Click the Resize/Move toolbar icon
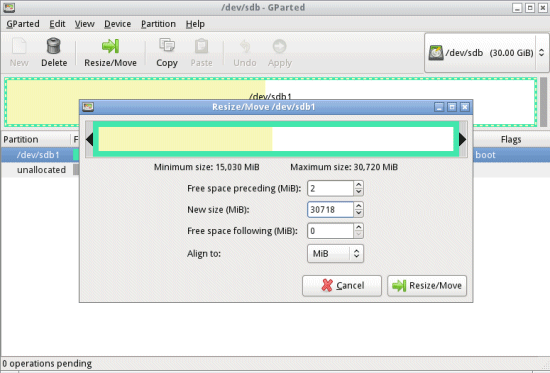 pyautogui.click(x=110, y=46)
